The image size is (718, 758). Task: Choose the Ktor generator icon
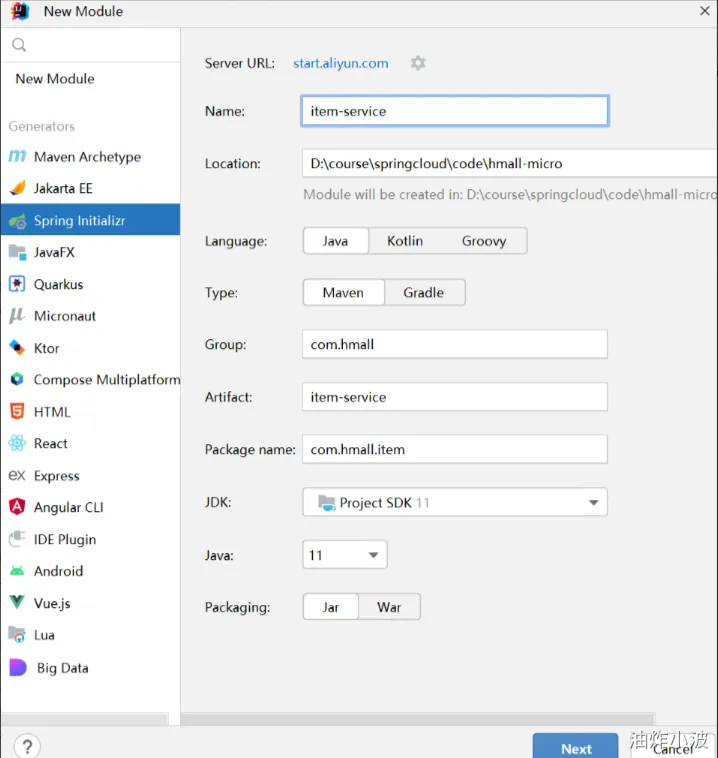[17, 348]
